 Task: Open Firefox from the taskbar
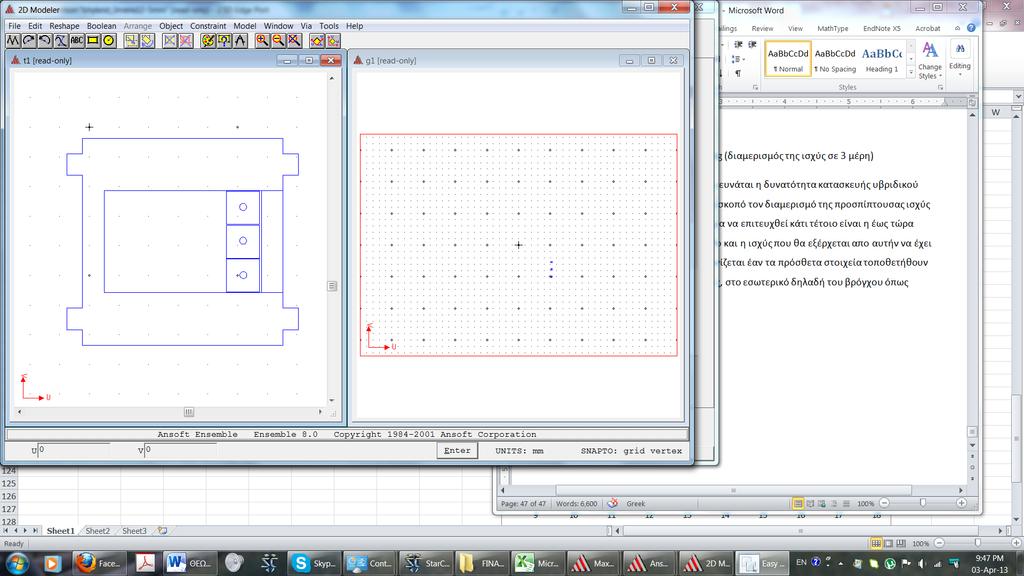[98, 563]
